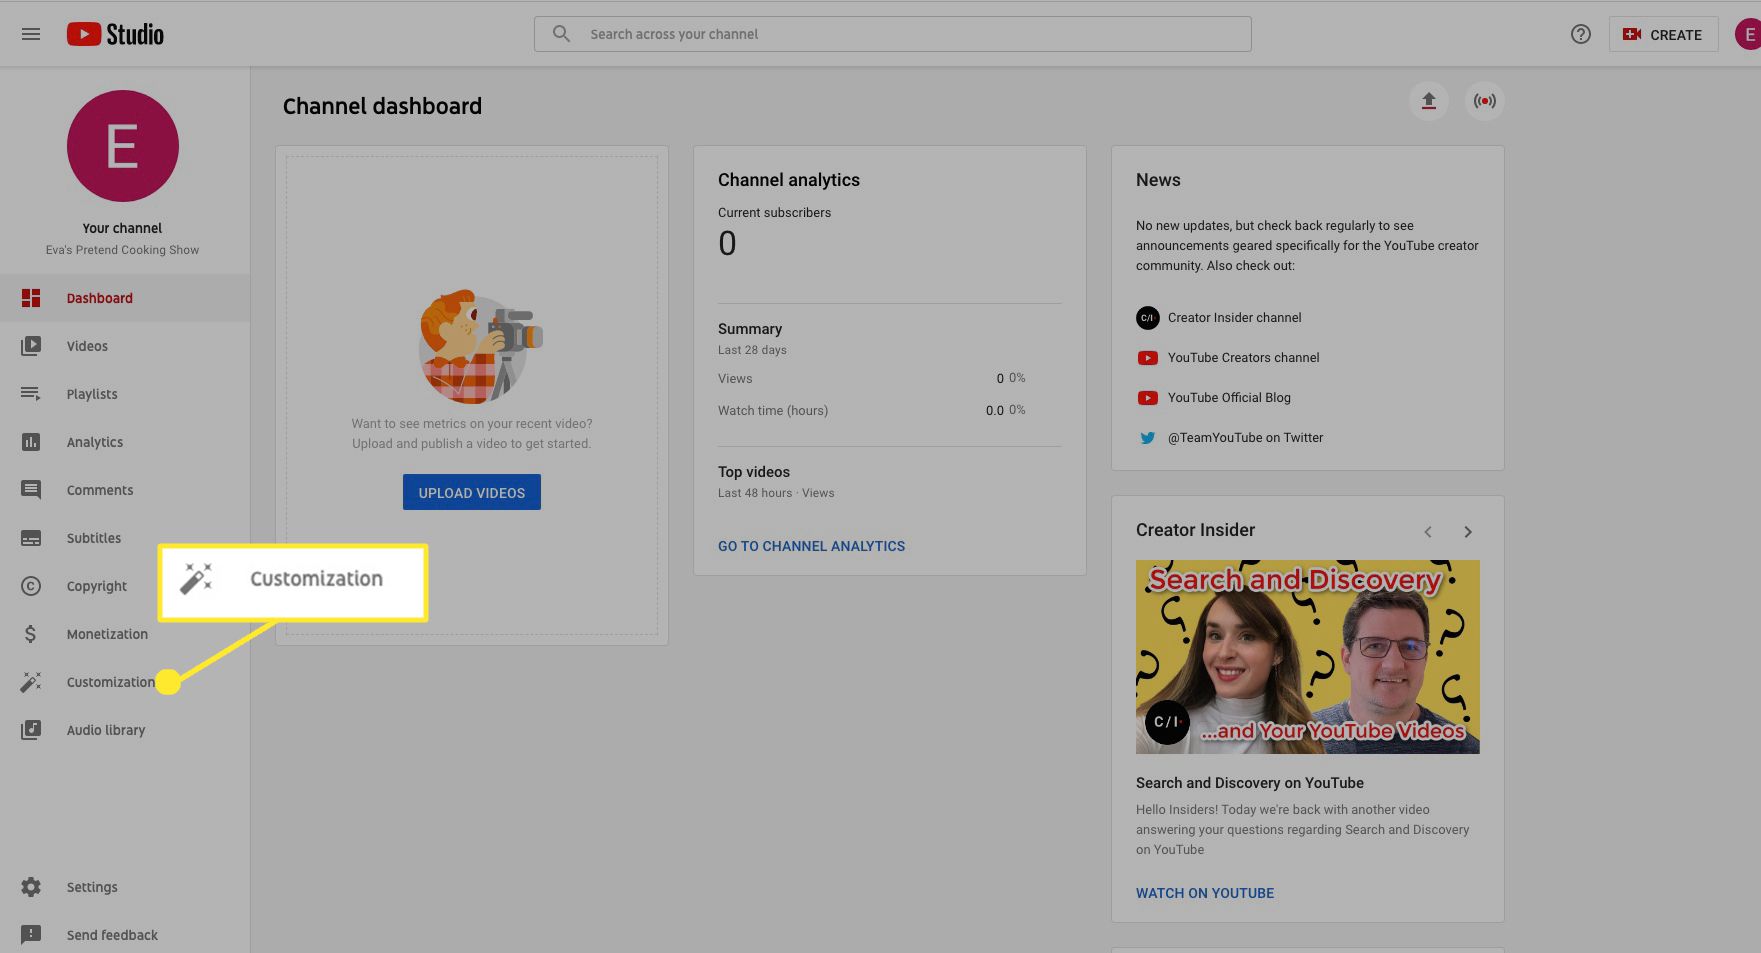1761x953 pixels.
Task: Open Videos from the sidebar
Action: pyautogui.click(x=125, y=346)
